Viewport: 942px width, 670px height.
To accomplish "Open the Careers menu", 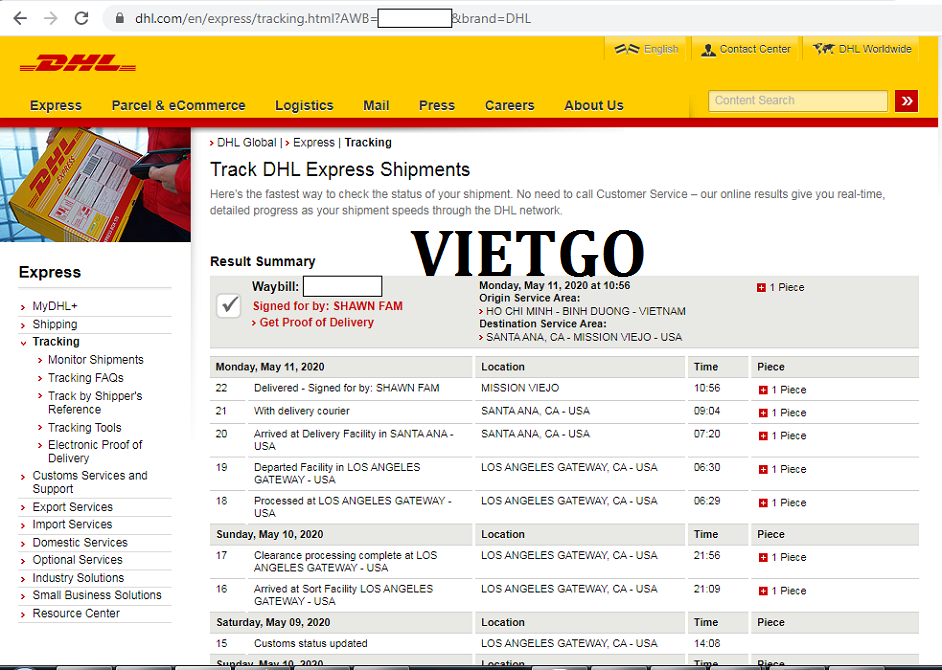I will pyautogui.click(x=509, y=106).
